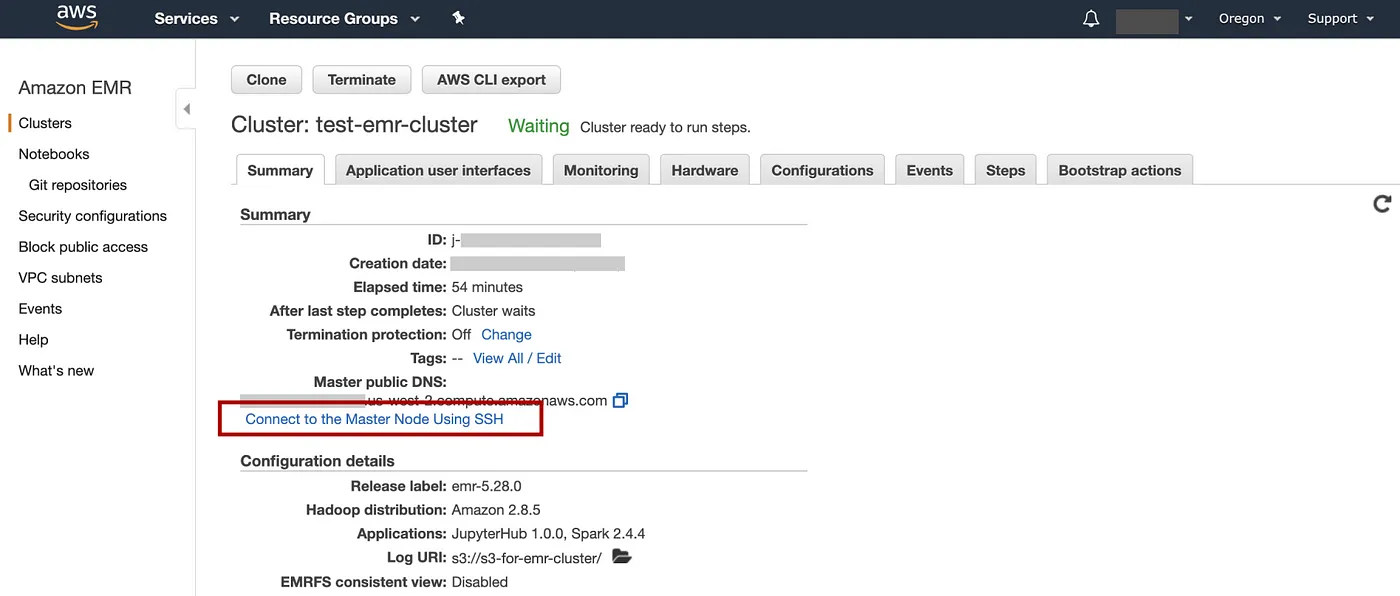Click the Configuration details heading
This screenshot has width=1400, height=596.
[317, 461]
